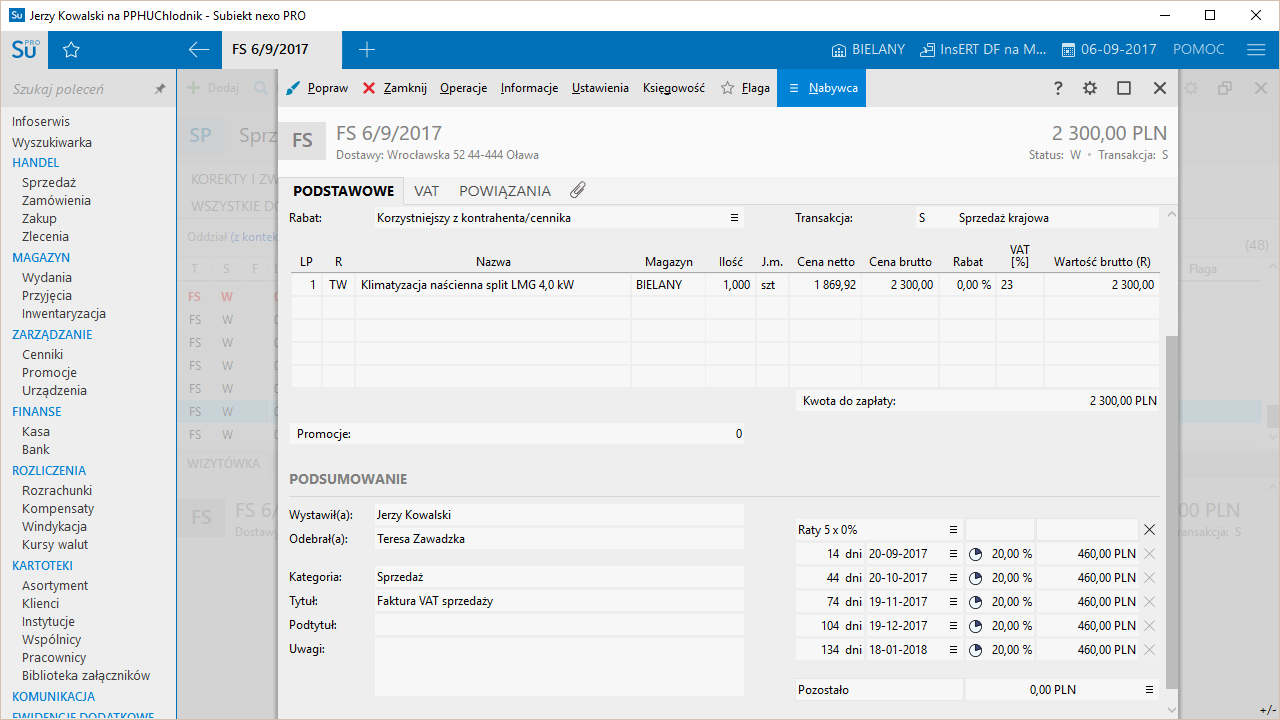Open POMOC help link

[x=1199, y=50]
